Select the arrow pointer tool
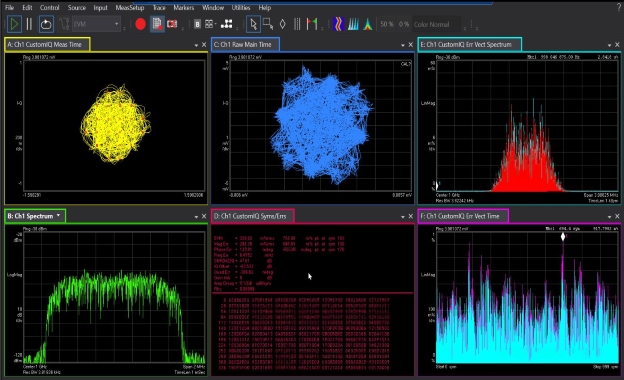Image resolution: width=624 pixels, height=380 pixels. [253, 24]
